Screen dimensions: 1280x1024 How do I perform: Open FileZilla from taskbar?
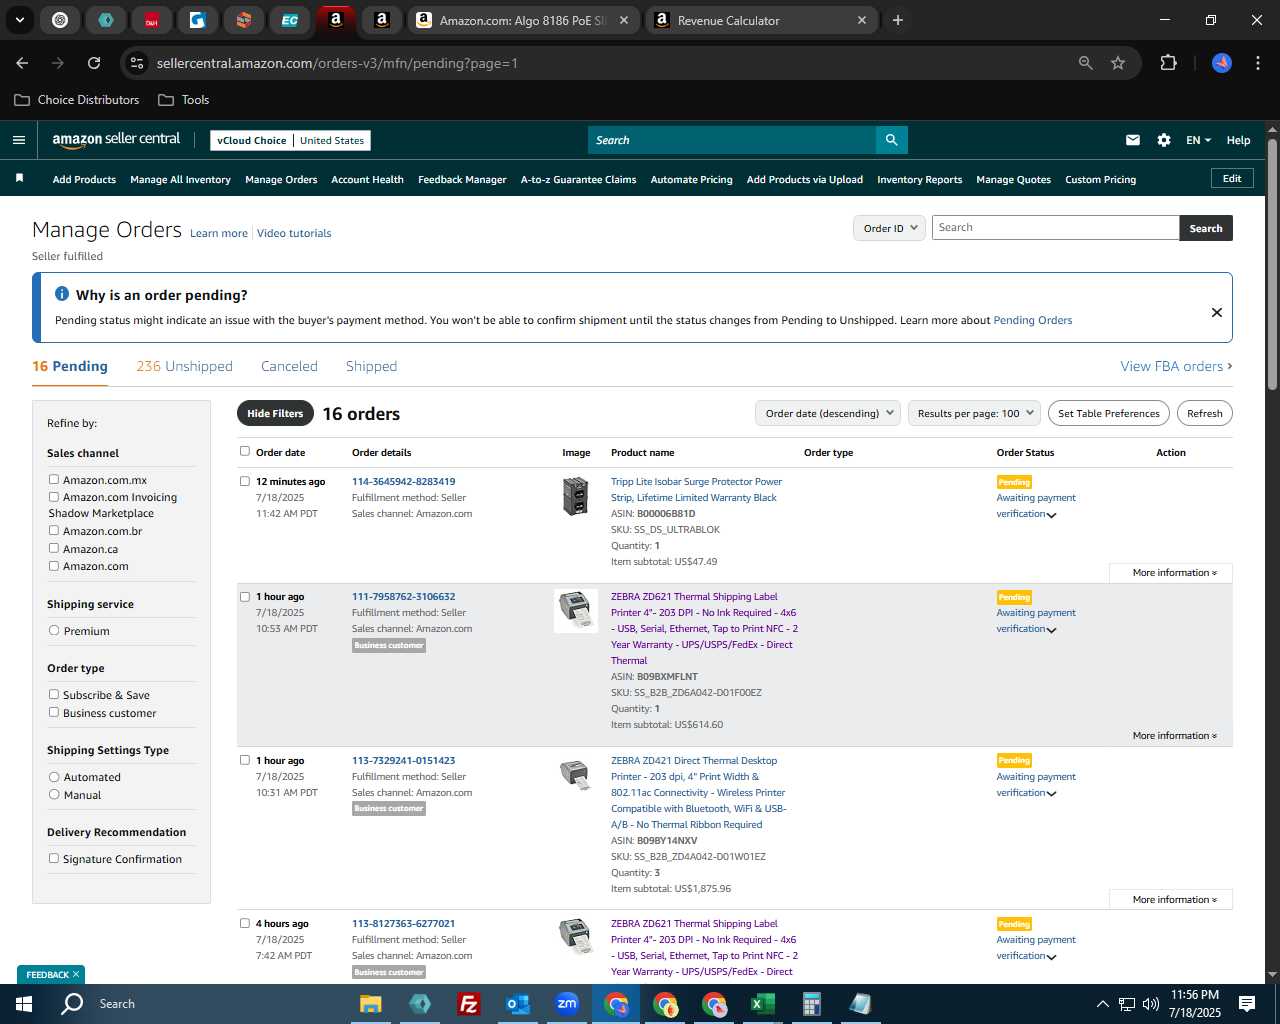click(x=468, y=1004)
